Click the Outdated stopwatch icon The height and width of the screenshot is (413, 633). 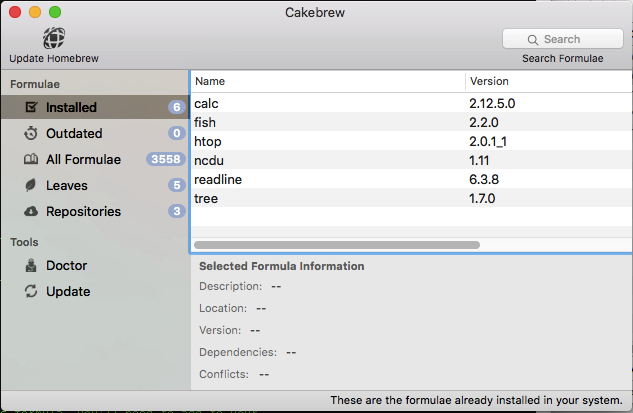click(x=31, y=133)
